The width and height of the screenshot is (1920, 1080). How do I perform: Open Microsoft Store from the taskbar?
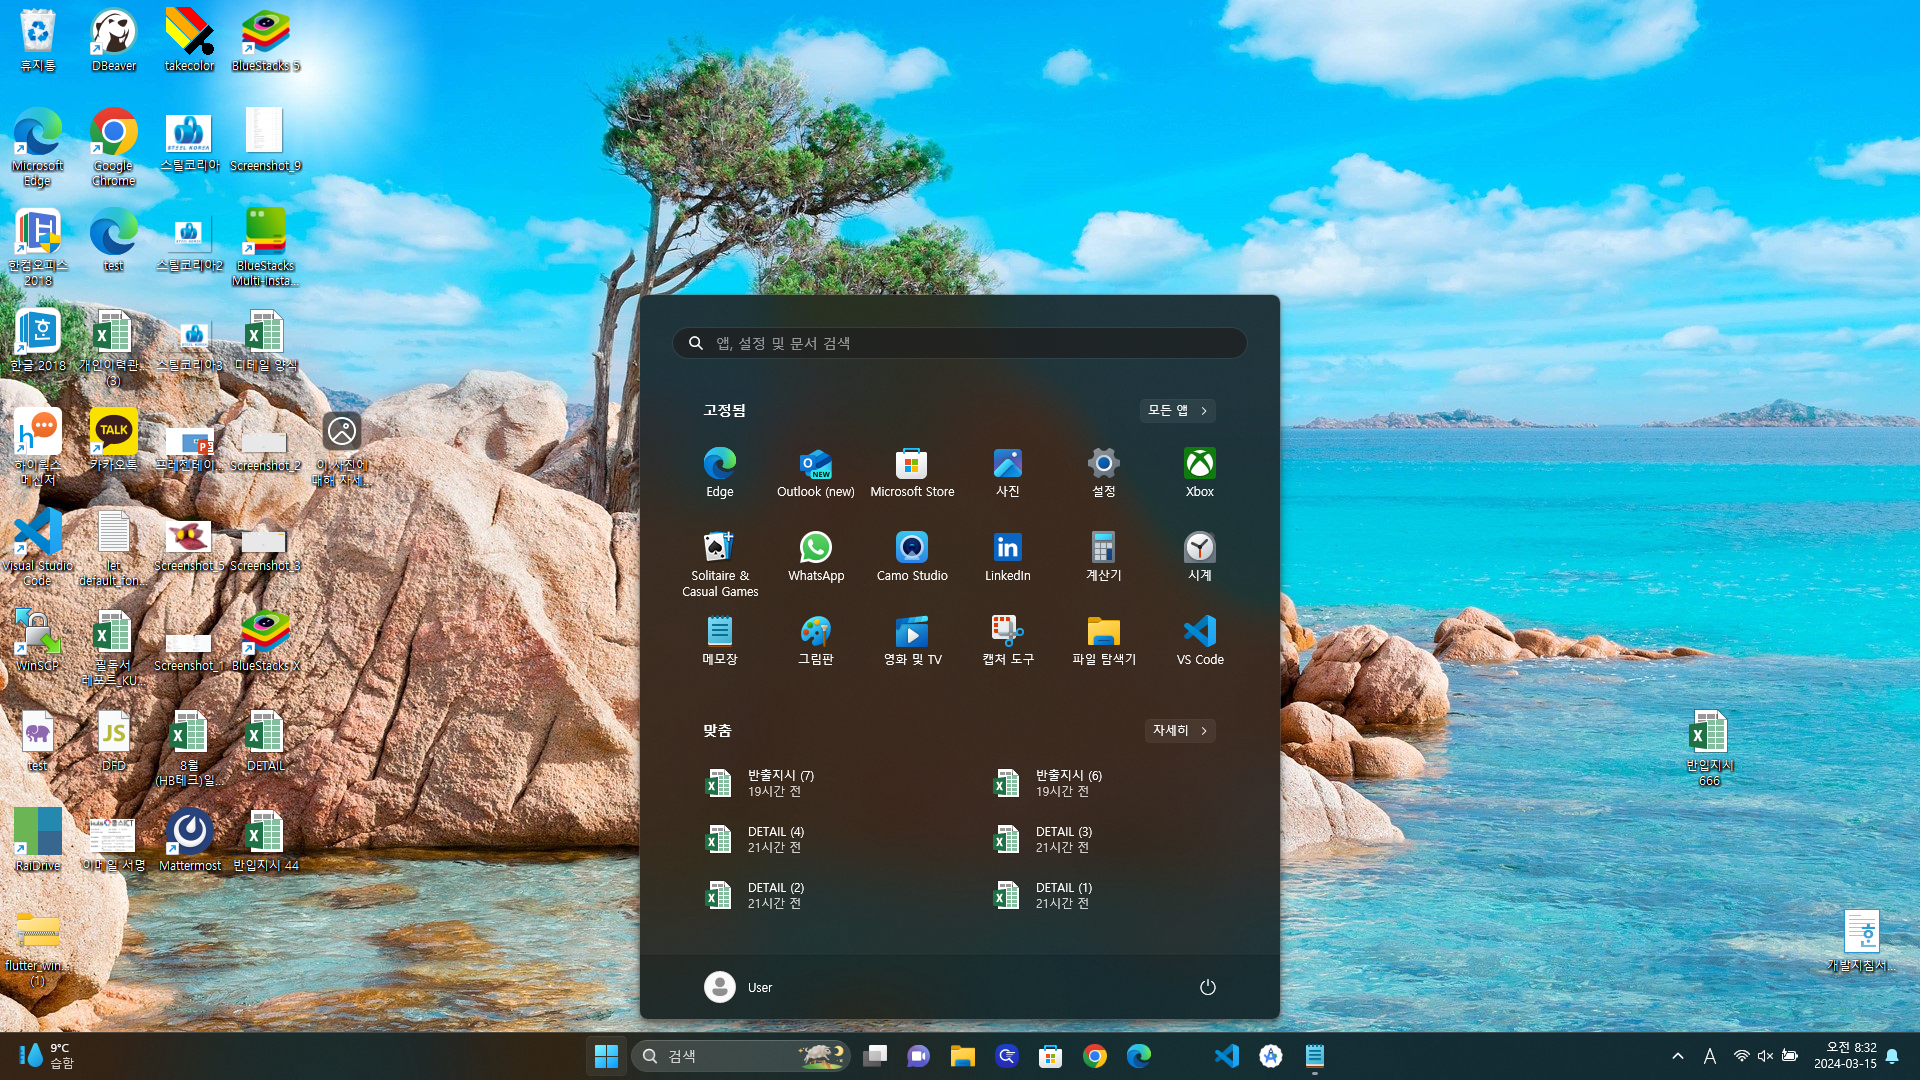click(1051, 1056)
